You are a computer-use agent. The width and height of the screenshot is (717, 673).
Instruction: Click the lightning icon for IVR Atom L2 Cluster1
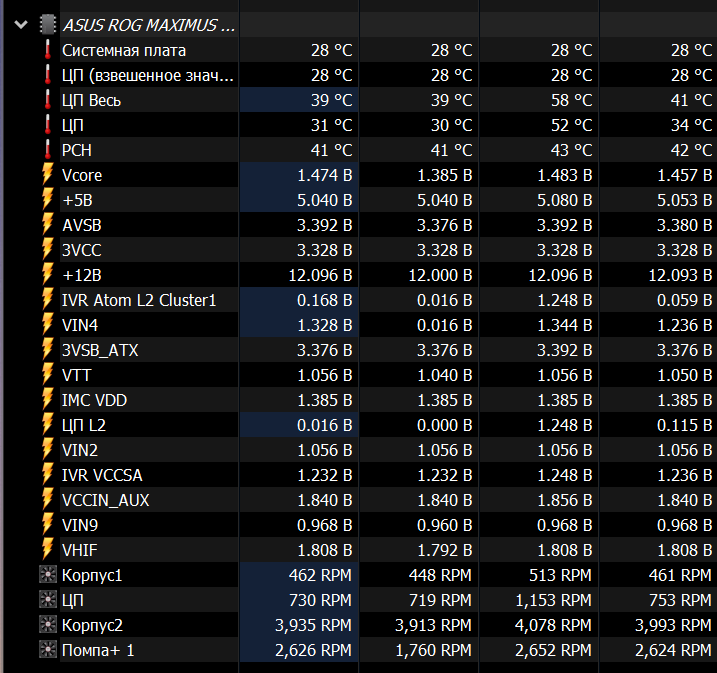48,300
